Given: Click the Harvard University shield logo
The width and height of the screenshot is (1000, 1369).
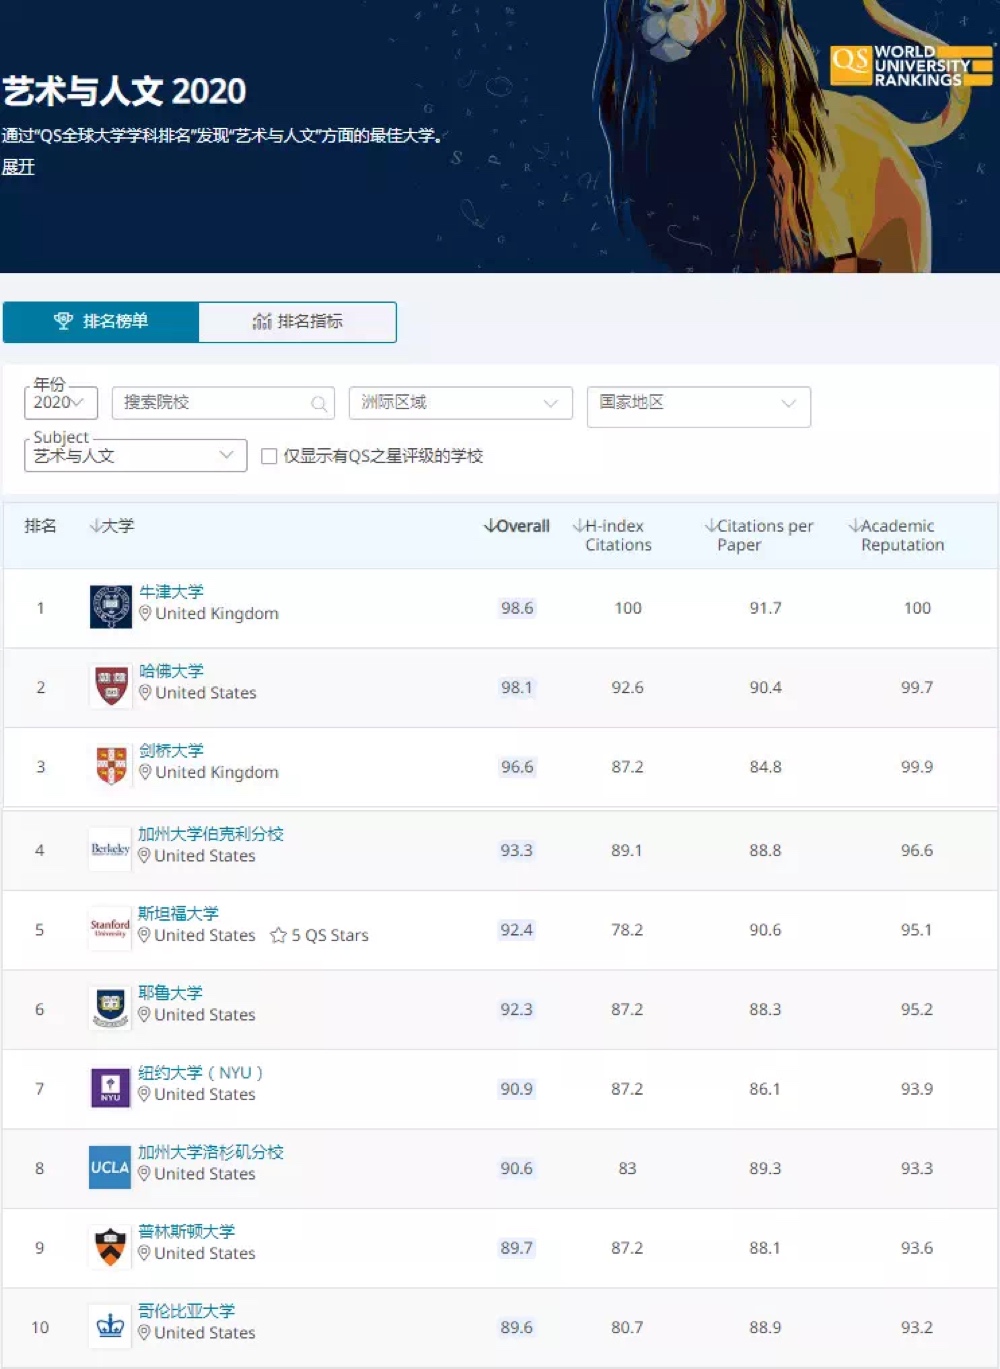Looking at the screenshot, I should pyautogui.click(x=111, y=686).
